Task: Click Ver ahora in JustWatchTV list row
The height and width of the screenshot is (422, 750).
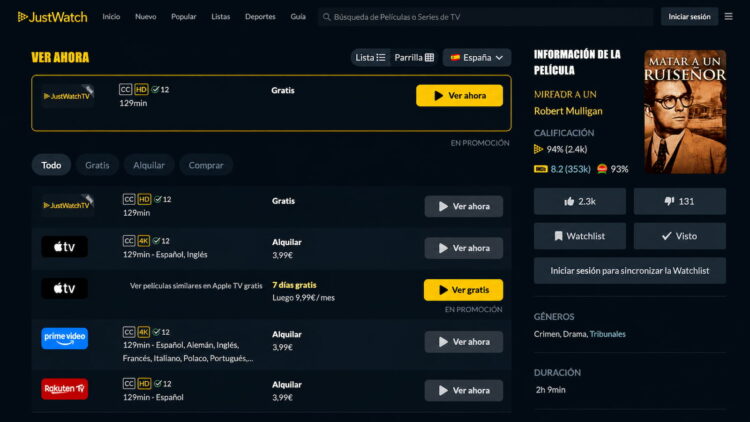Action: point(463,206)
